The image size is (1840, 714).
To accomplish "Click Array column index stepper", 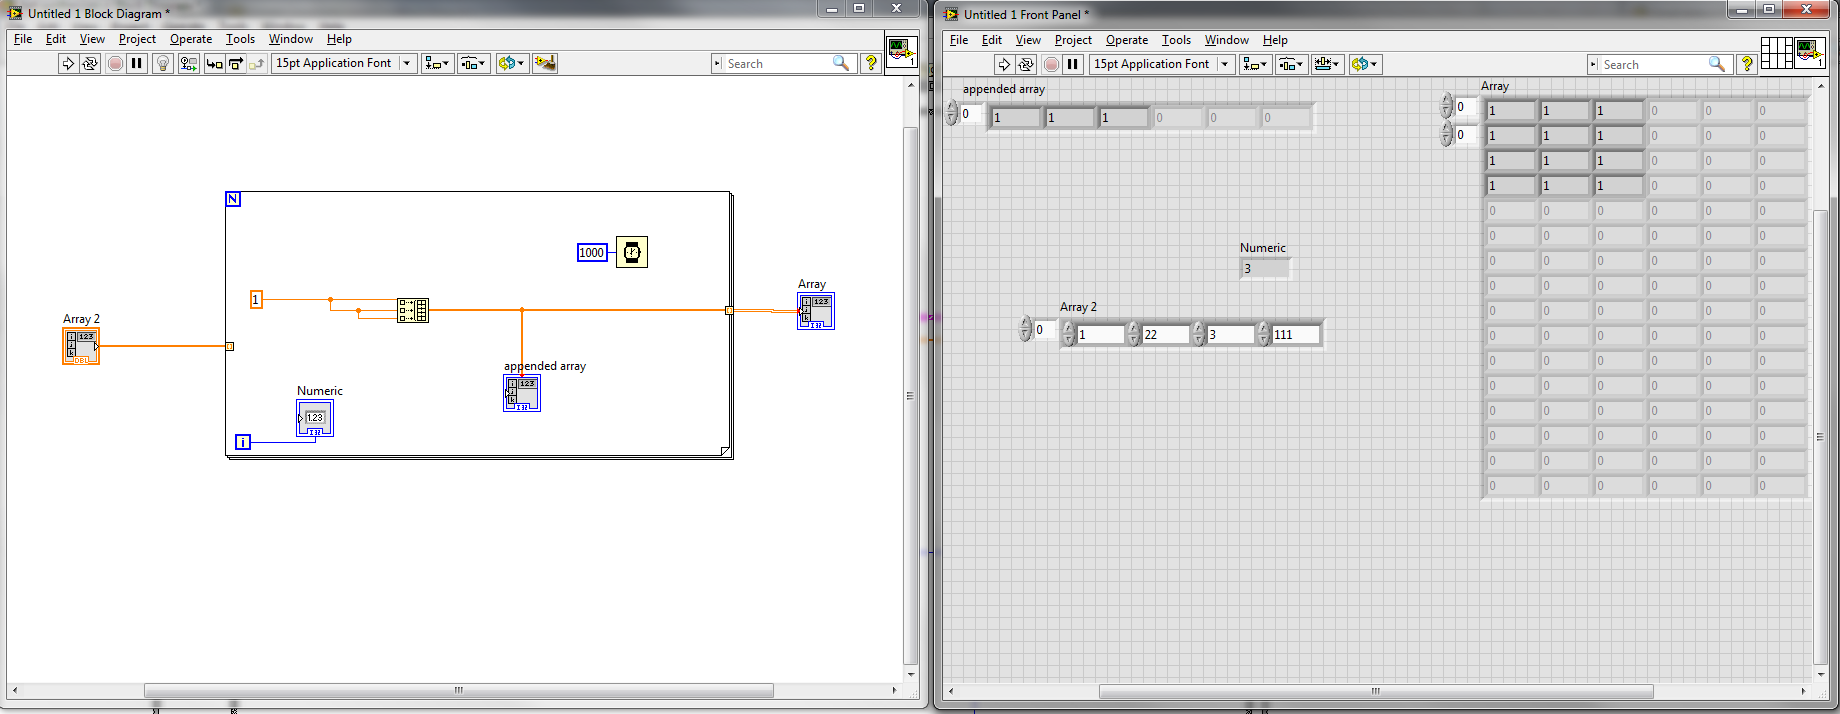I will coord(1446,134).
